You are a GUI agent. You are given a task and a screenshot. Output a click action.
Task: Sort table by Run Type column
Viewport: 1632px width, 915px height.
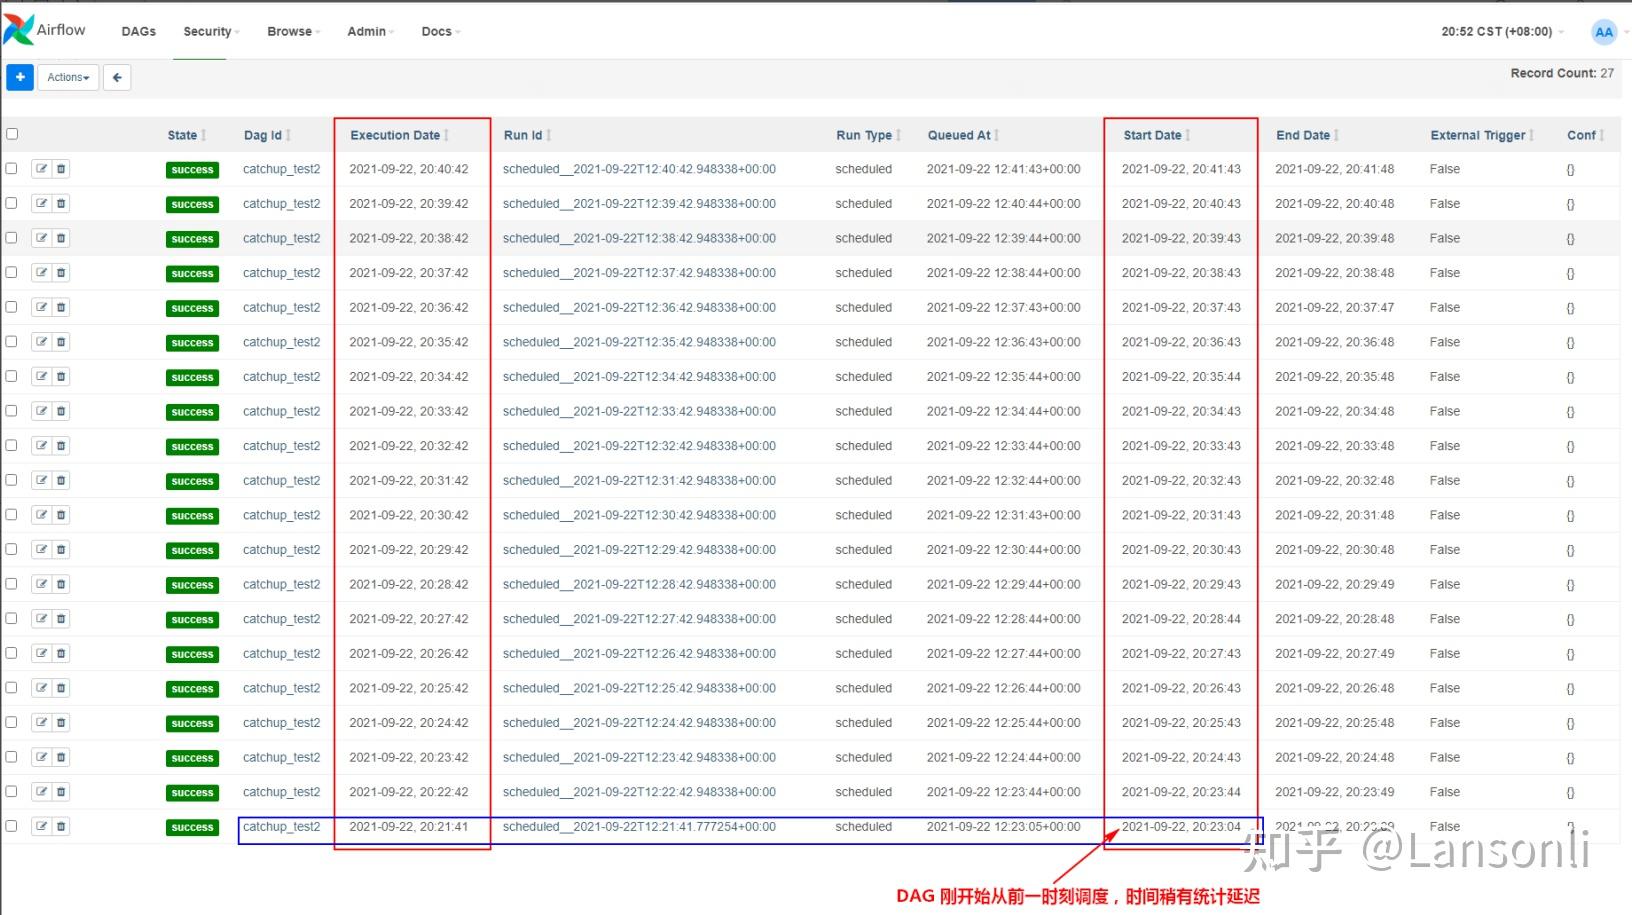869,135
